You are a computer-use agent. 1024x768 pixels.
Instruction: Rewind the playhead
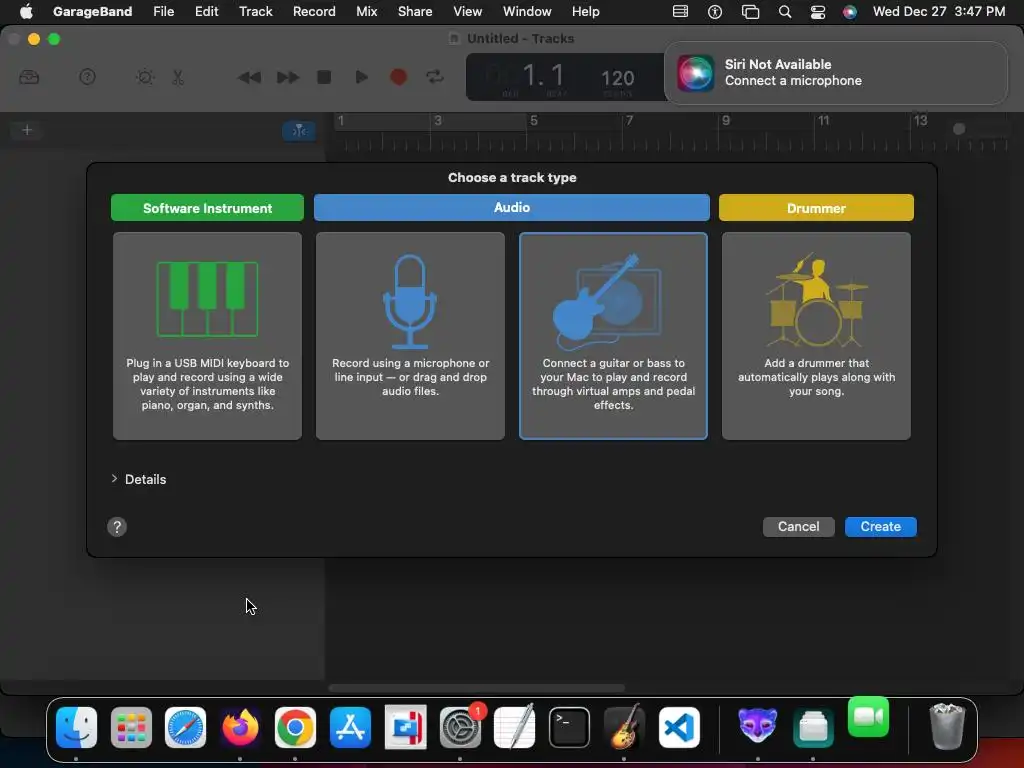[x=249, y=78]
